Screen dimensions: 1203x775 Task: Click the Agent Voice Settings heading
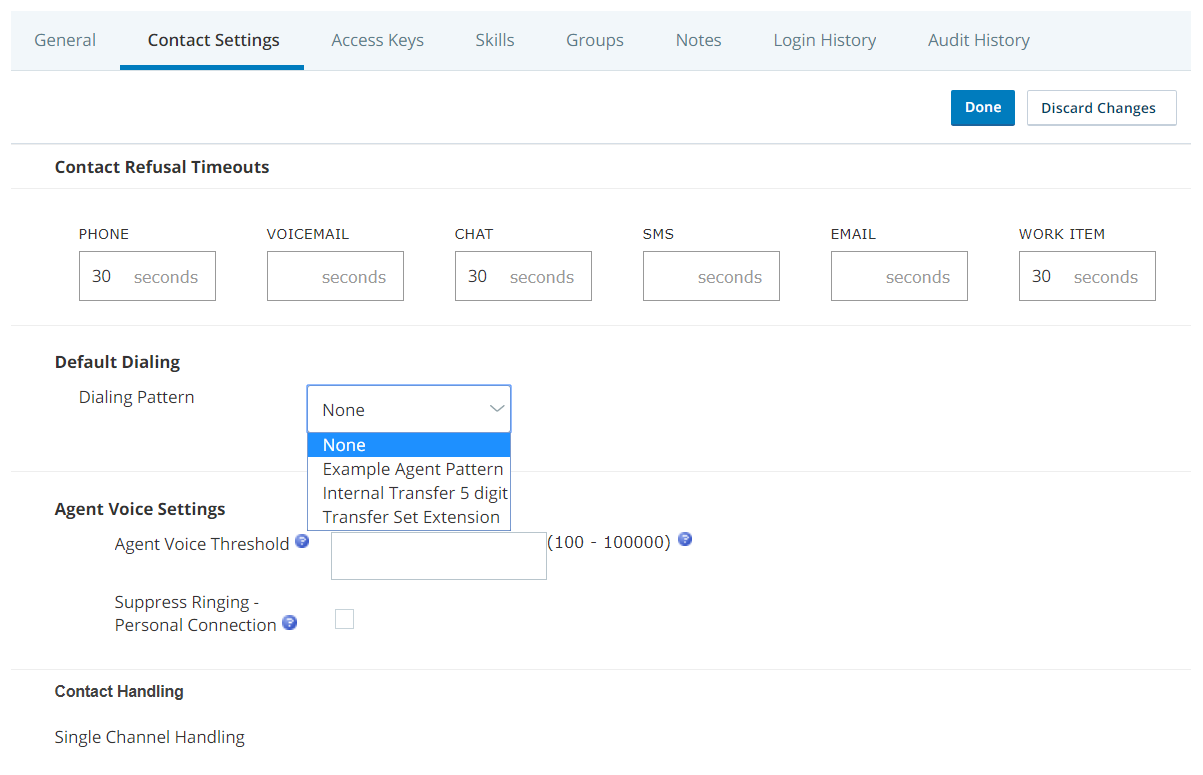point(140,509)
